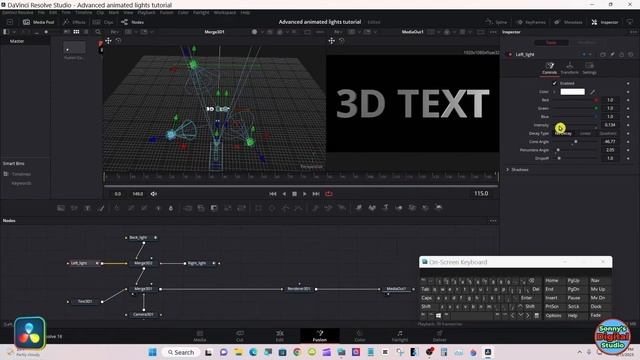Open the Inspector panel options menu
Viewport: 640px width, 360px height.
(633, 32)
